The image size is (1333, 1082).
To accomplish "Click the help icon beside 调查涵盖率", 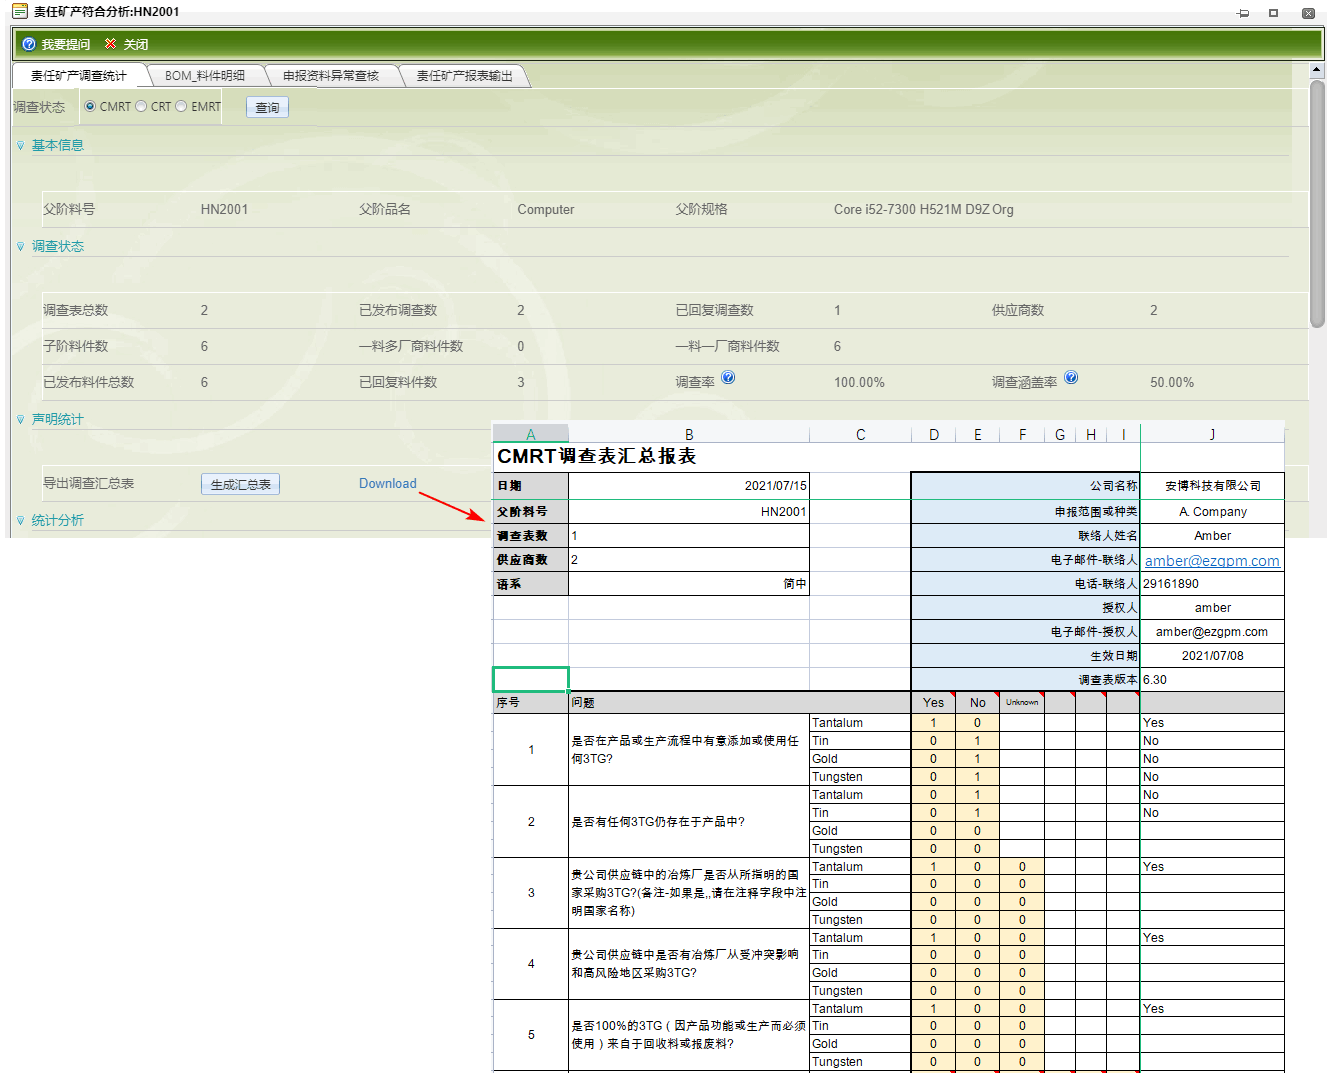I will (1071, 377).
